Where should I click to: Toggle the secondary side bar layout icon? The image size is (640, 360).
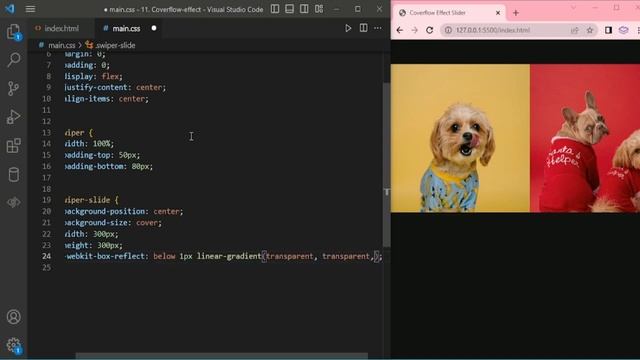(x=304, y=9)
